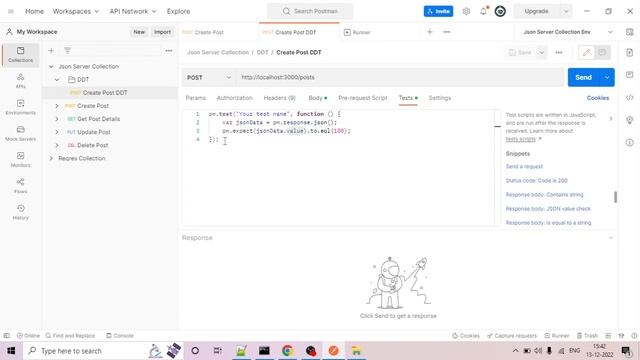The height and width of the screenshot is (360, 640).
Task: Click the New button
Action: pyautogui.click(x=139, y=32)
